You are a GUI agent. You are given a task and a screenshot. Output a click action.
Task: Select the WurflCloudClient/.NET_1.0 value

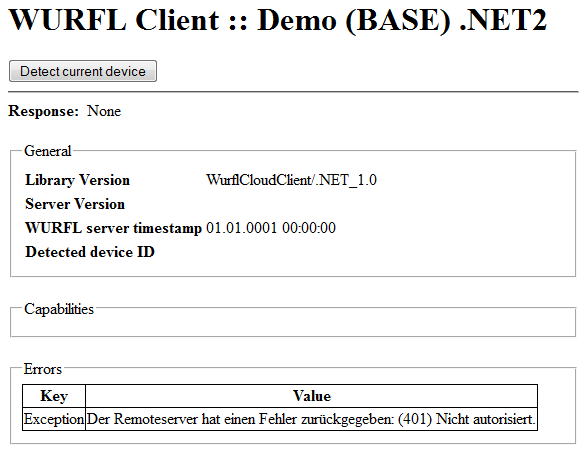click(x=292, y=180)
